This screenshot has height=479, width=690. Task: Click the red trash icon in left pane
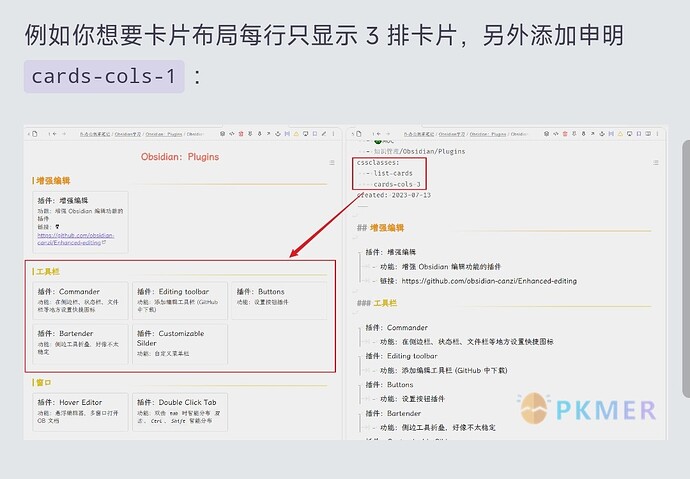241,134
